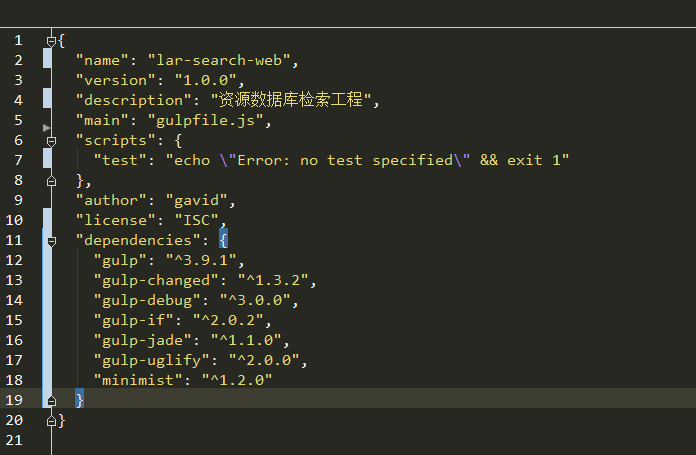Click the Chinese description string value
This screenshot has width=696, height=455.
pos(290,100)
